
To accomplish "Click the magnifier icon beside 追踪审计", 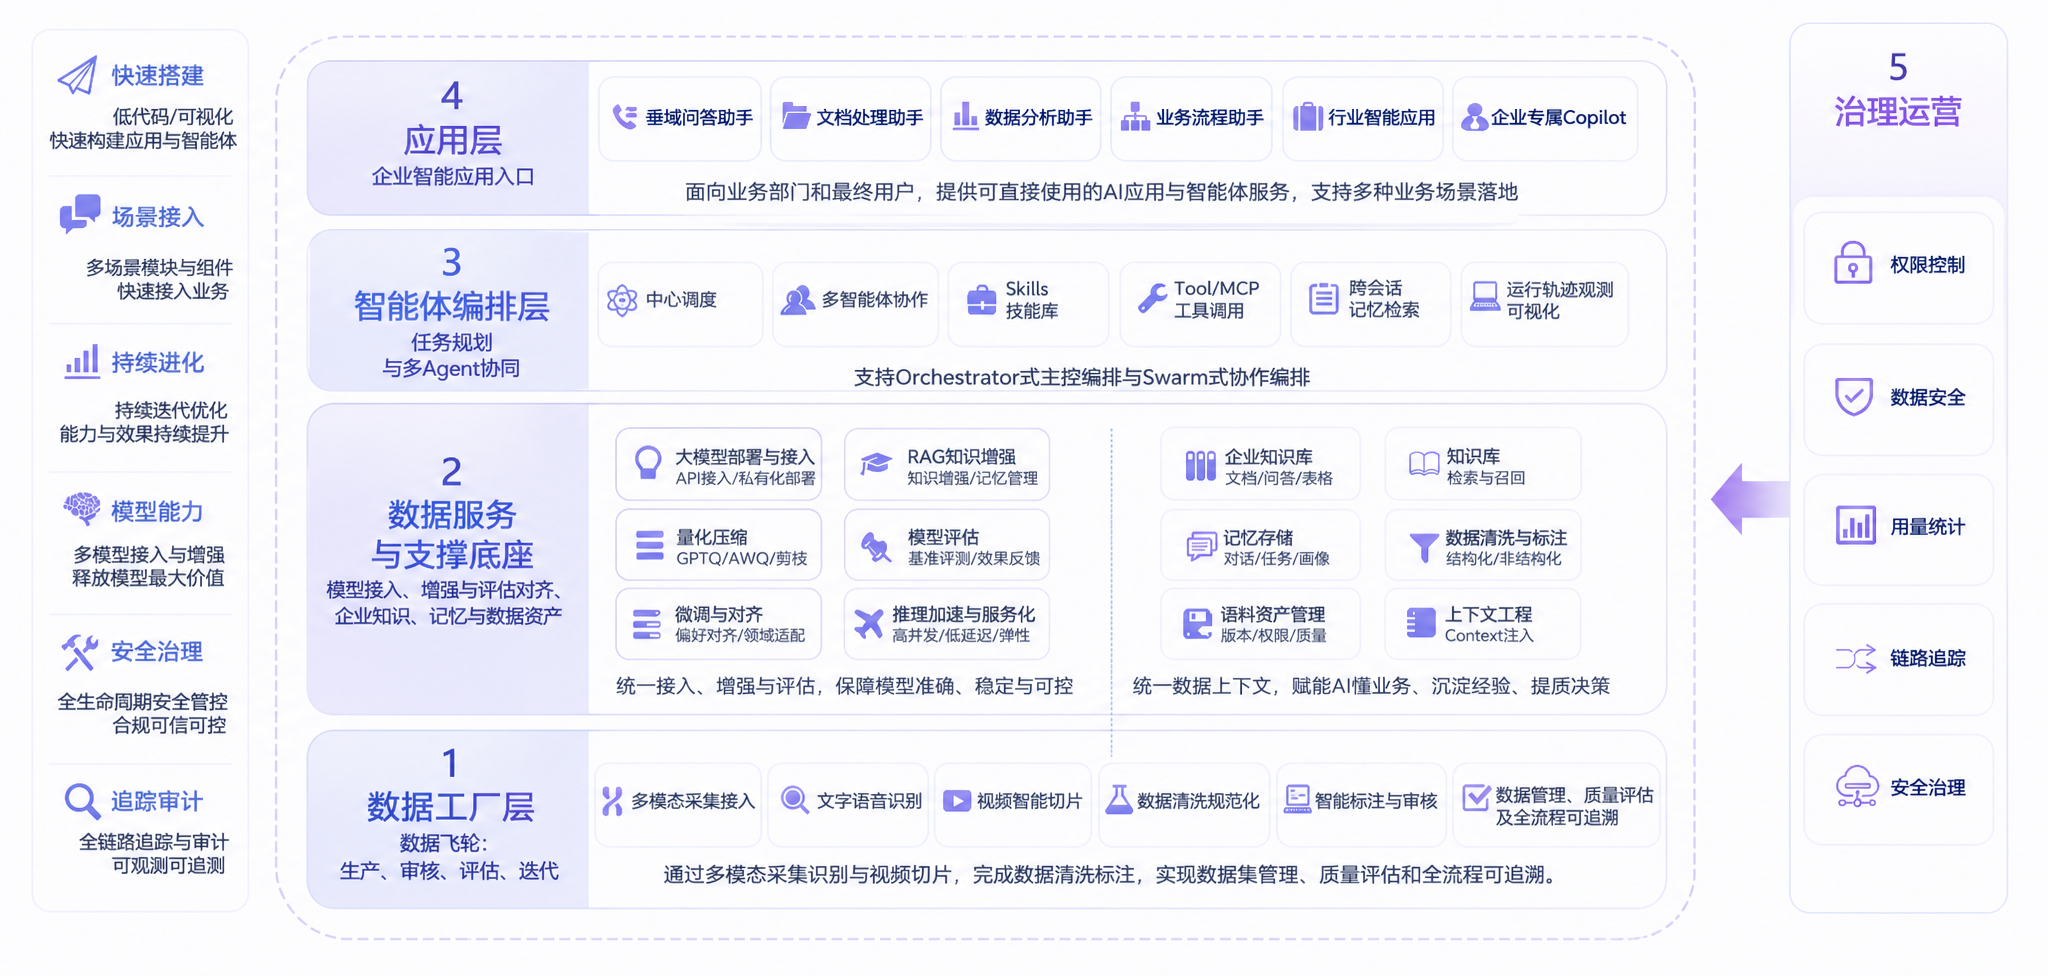I will tap(82, 801).
